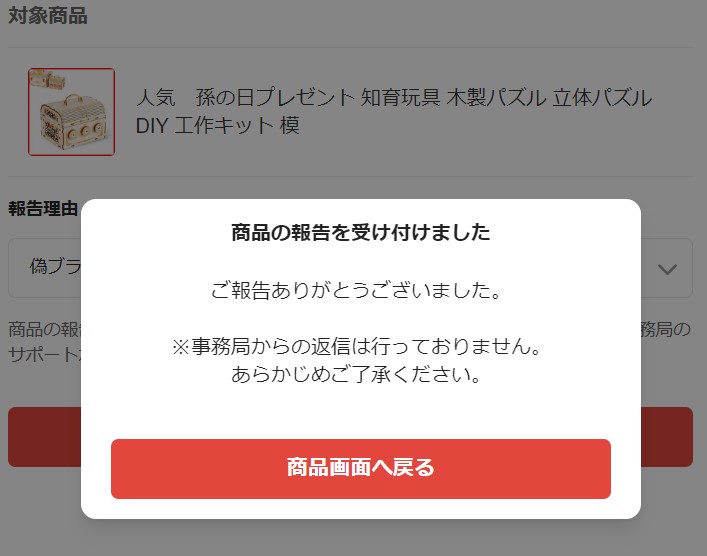
Task: Click the dimmed submit button beside 偽ブラ side
Action: (44, 437)
